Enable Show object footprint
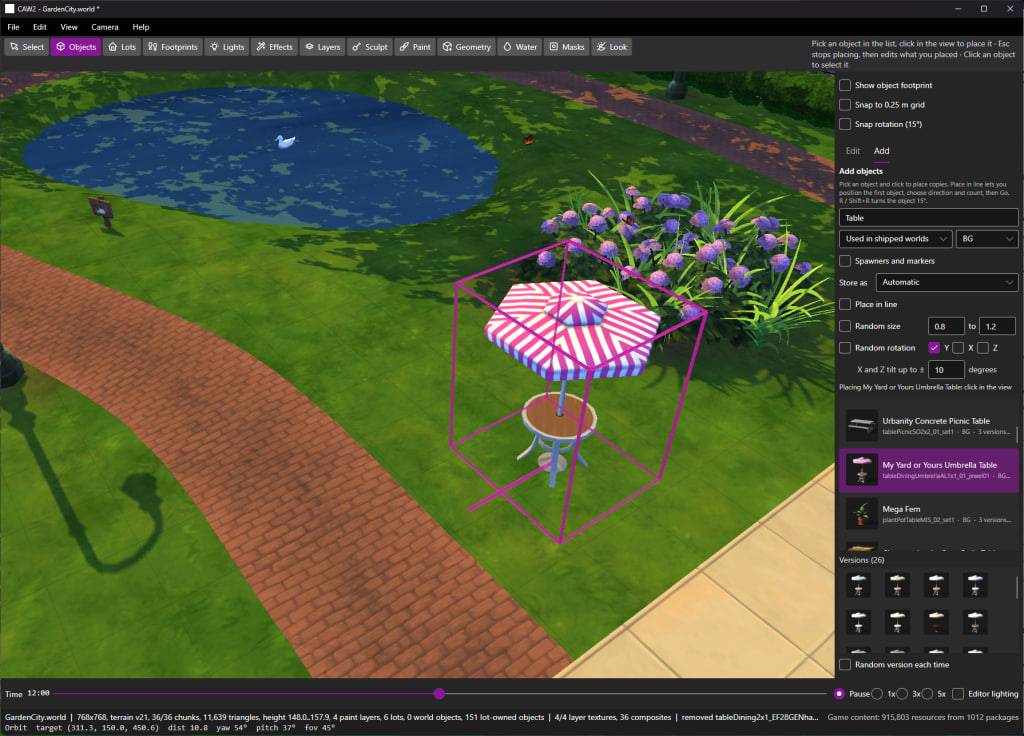Image resolution: width=1024 pixels, height=736 pixels. click(x=845, y=85)
